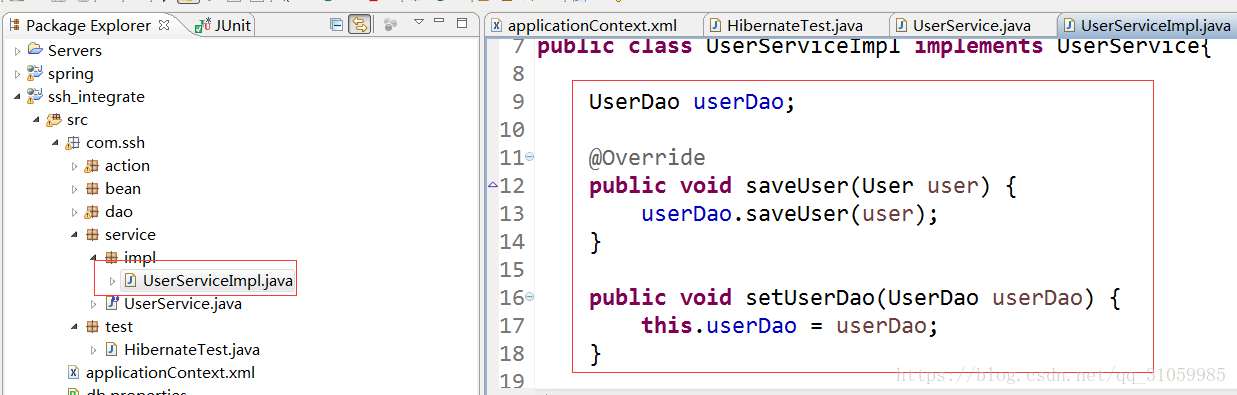Click 'this.userDao = userDao;' on line 17
This screenshot has width=1237, height=395.
tap(790, 326)
